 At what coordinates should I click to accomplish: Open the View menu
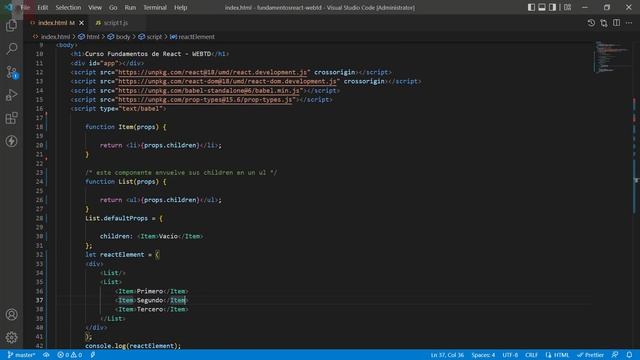tap(95, 7)
